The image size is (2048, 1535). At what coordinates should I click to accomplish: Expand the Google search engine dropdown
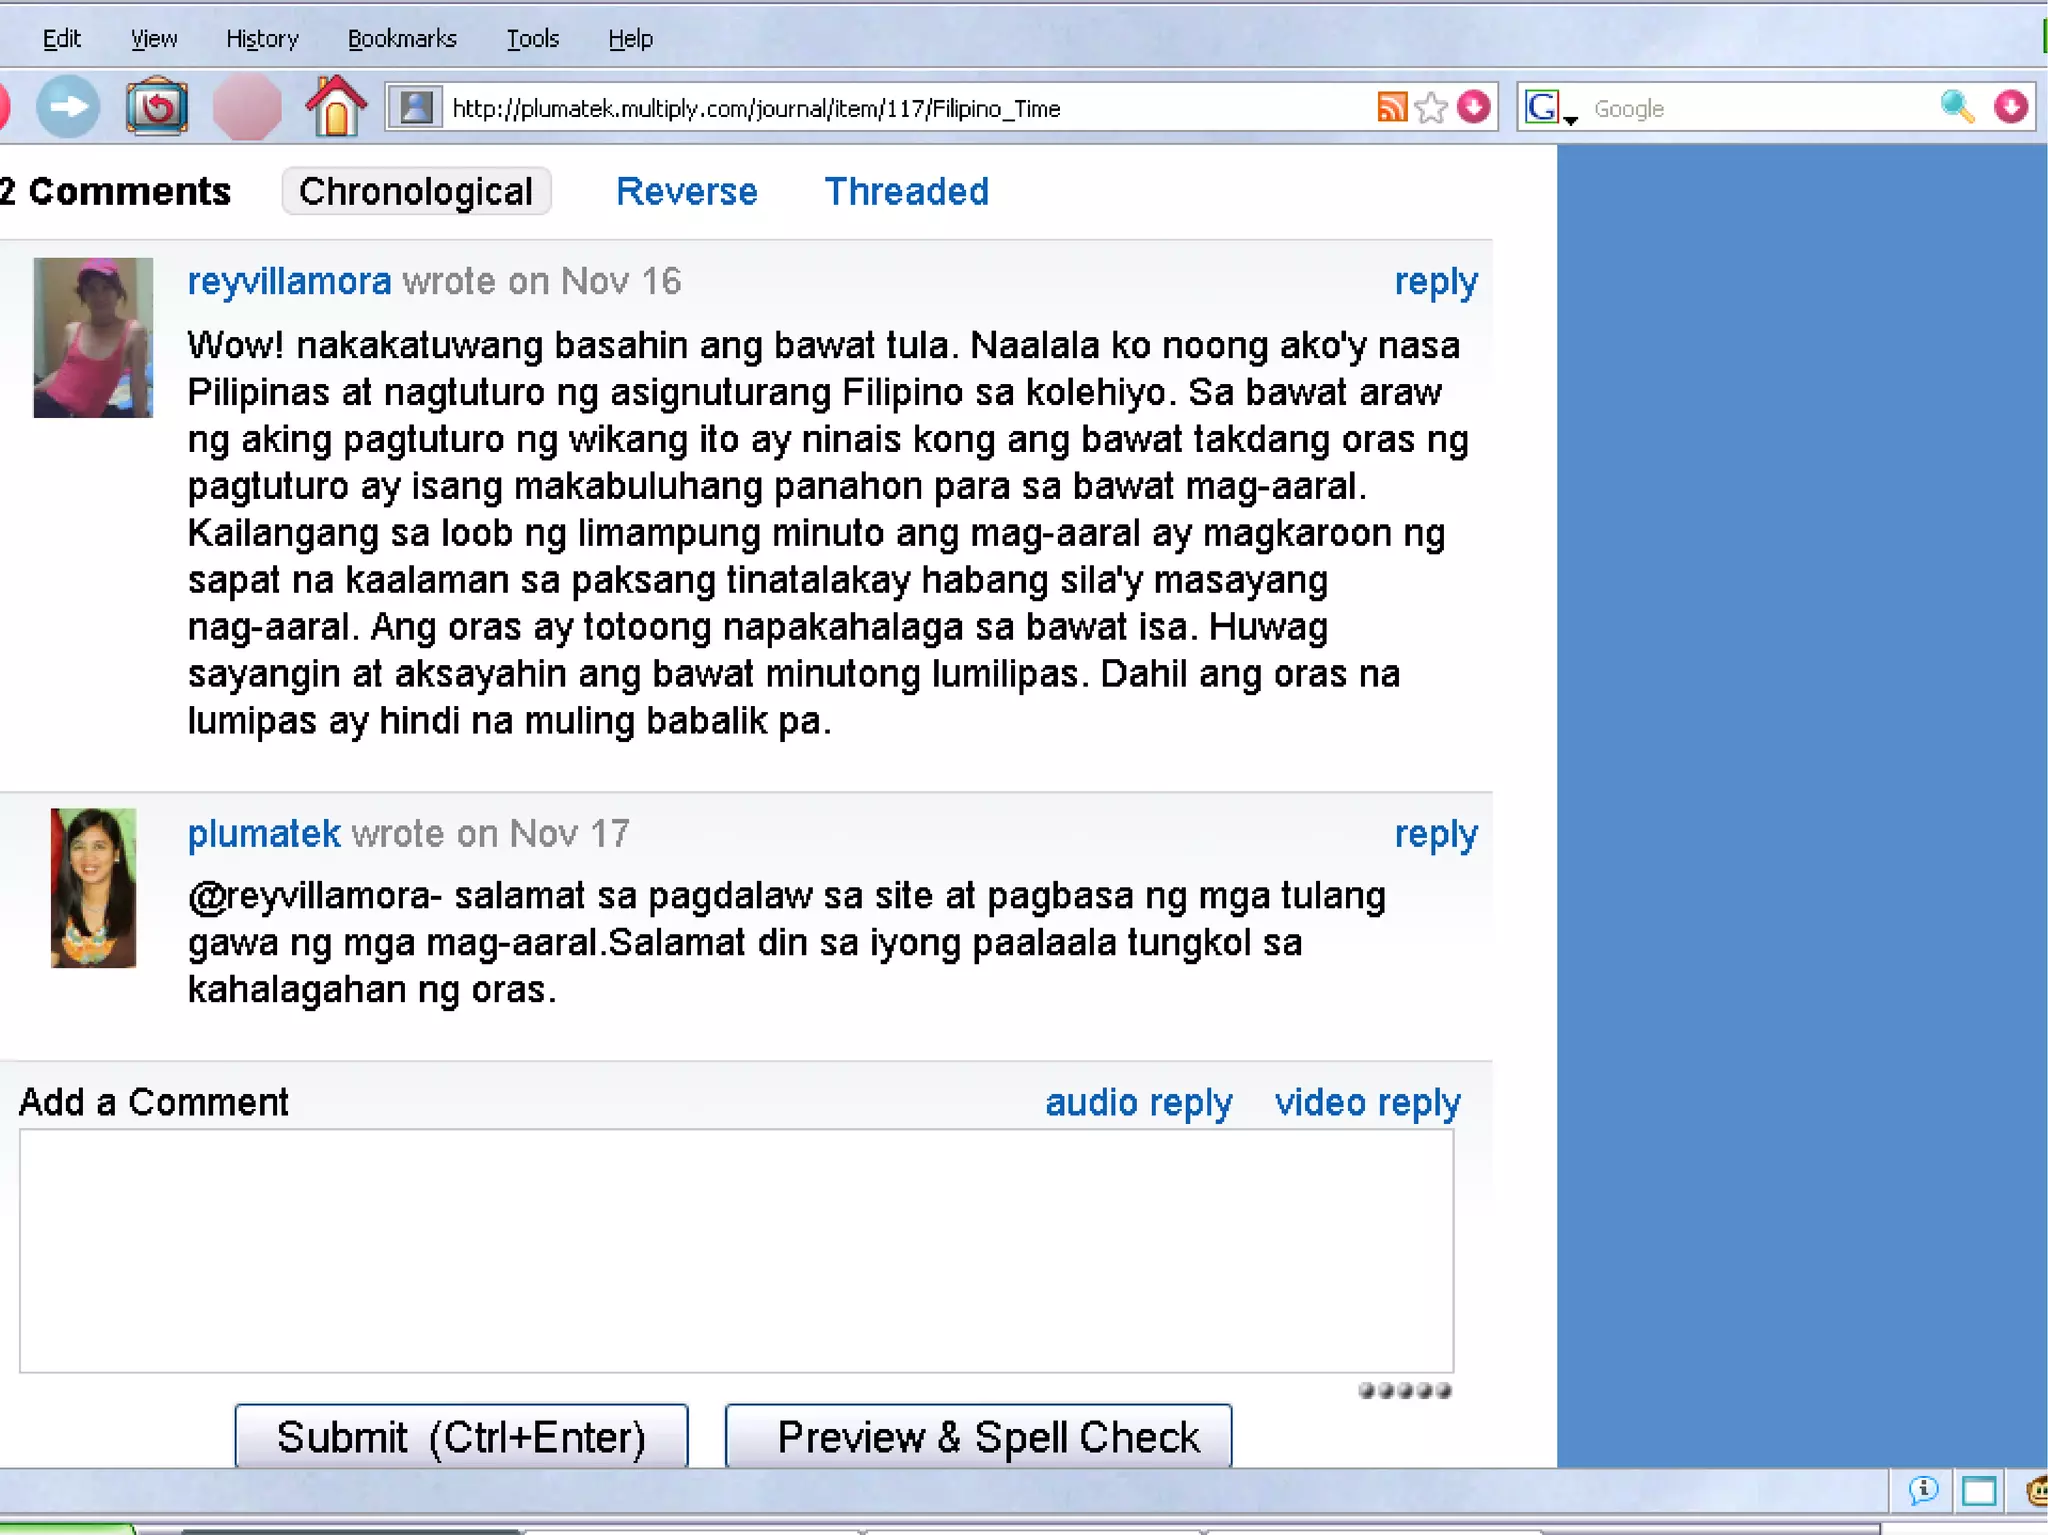click(x=1571, y=119)
